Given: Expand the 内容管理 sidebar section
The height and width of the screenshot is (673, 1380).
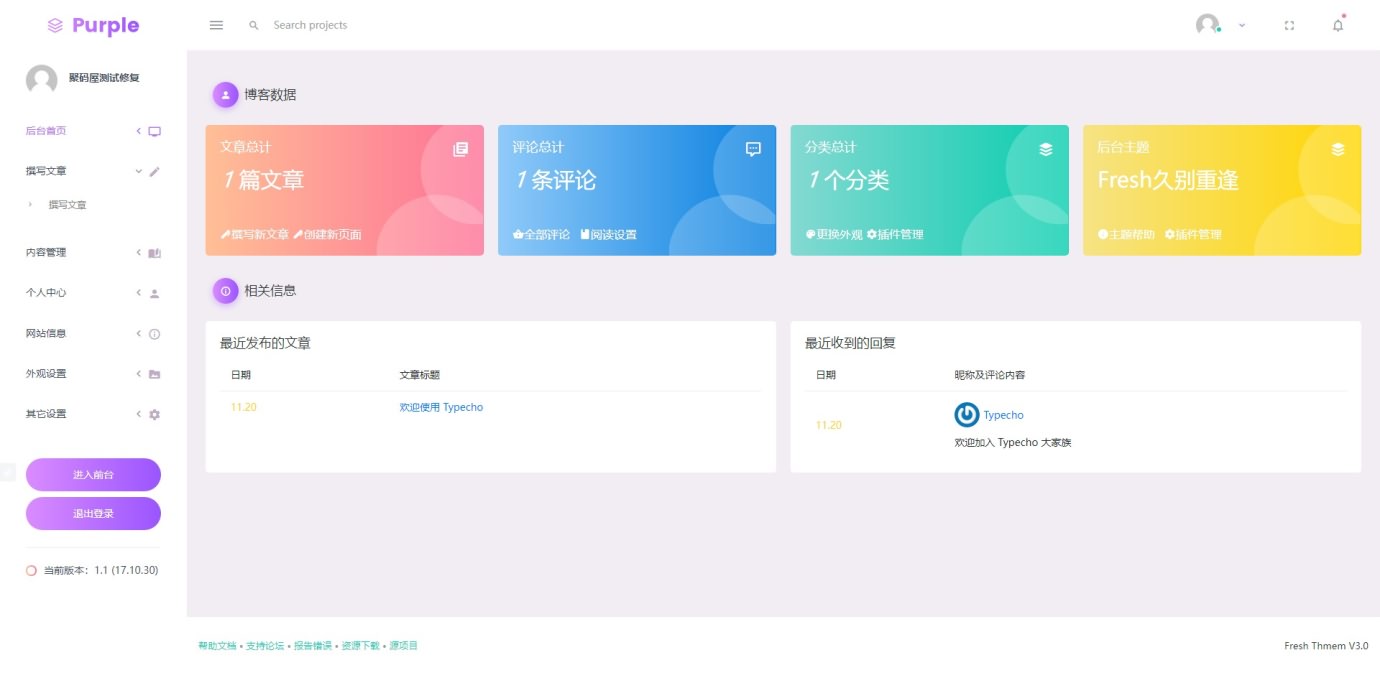Looking at the screenshot, I should pyautogui.click(x=138, y=252).
